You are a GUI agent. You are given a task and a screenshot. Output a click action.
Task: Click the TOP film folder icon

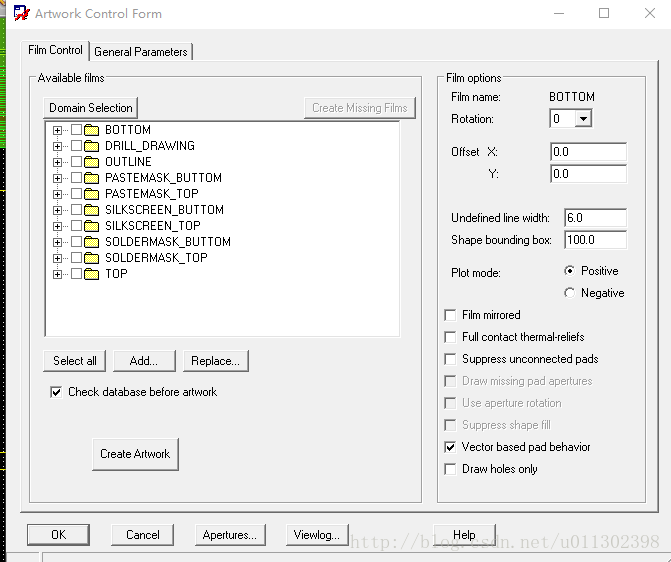(x=93, y=274)
